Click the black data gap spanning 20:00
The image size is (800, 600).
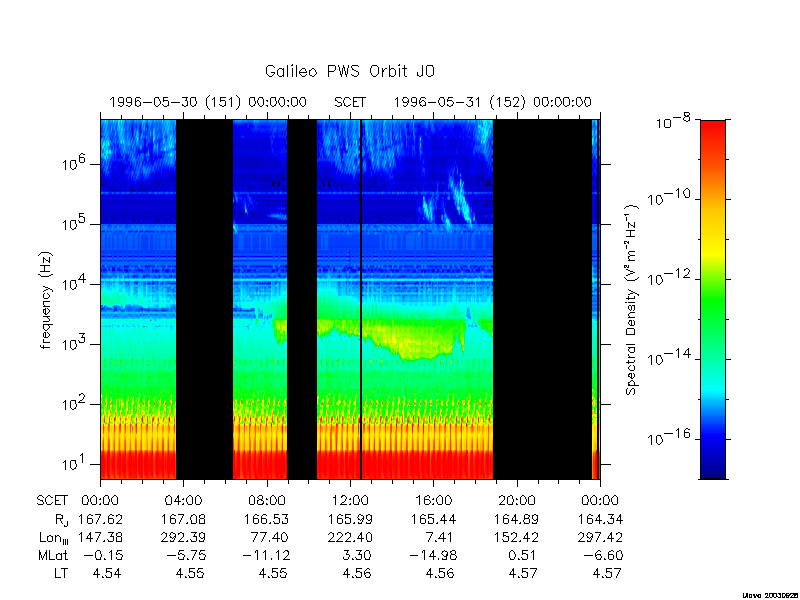coord(542,299)
